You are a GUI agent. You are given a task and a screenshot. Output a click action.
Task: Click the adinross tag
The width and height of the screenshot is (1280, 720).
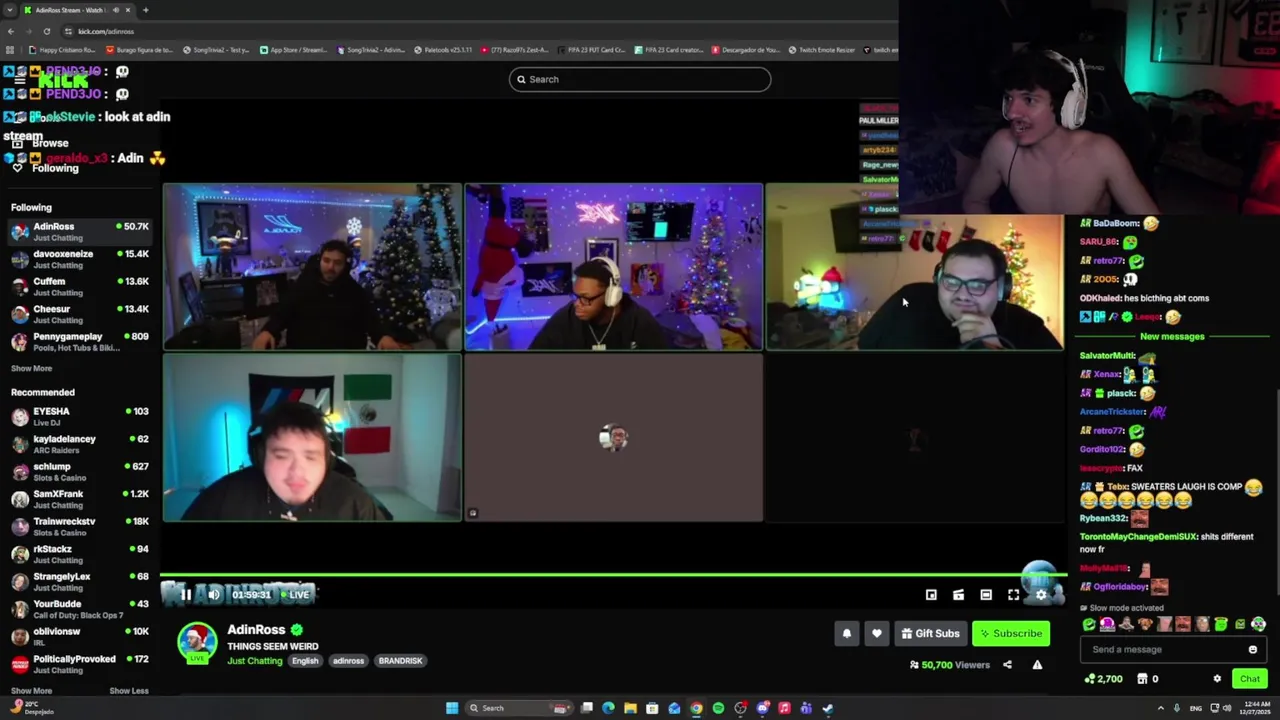pos(348,661)
